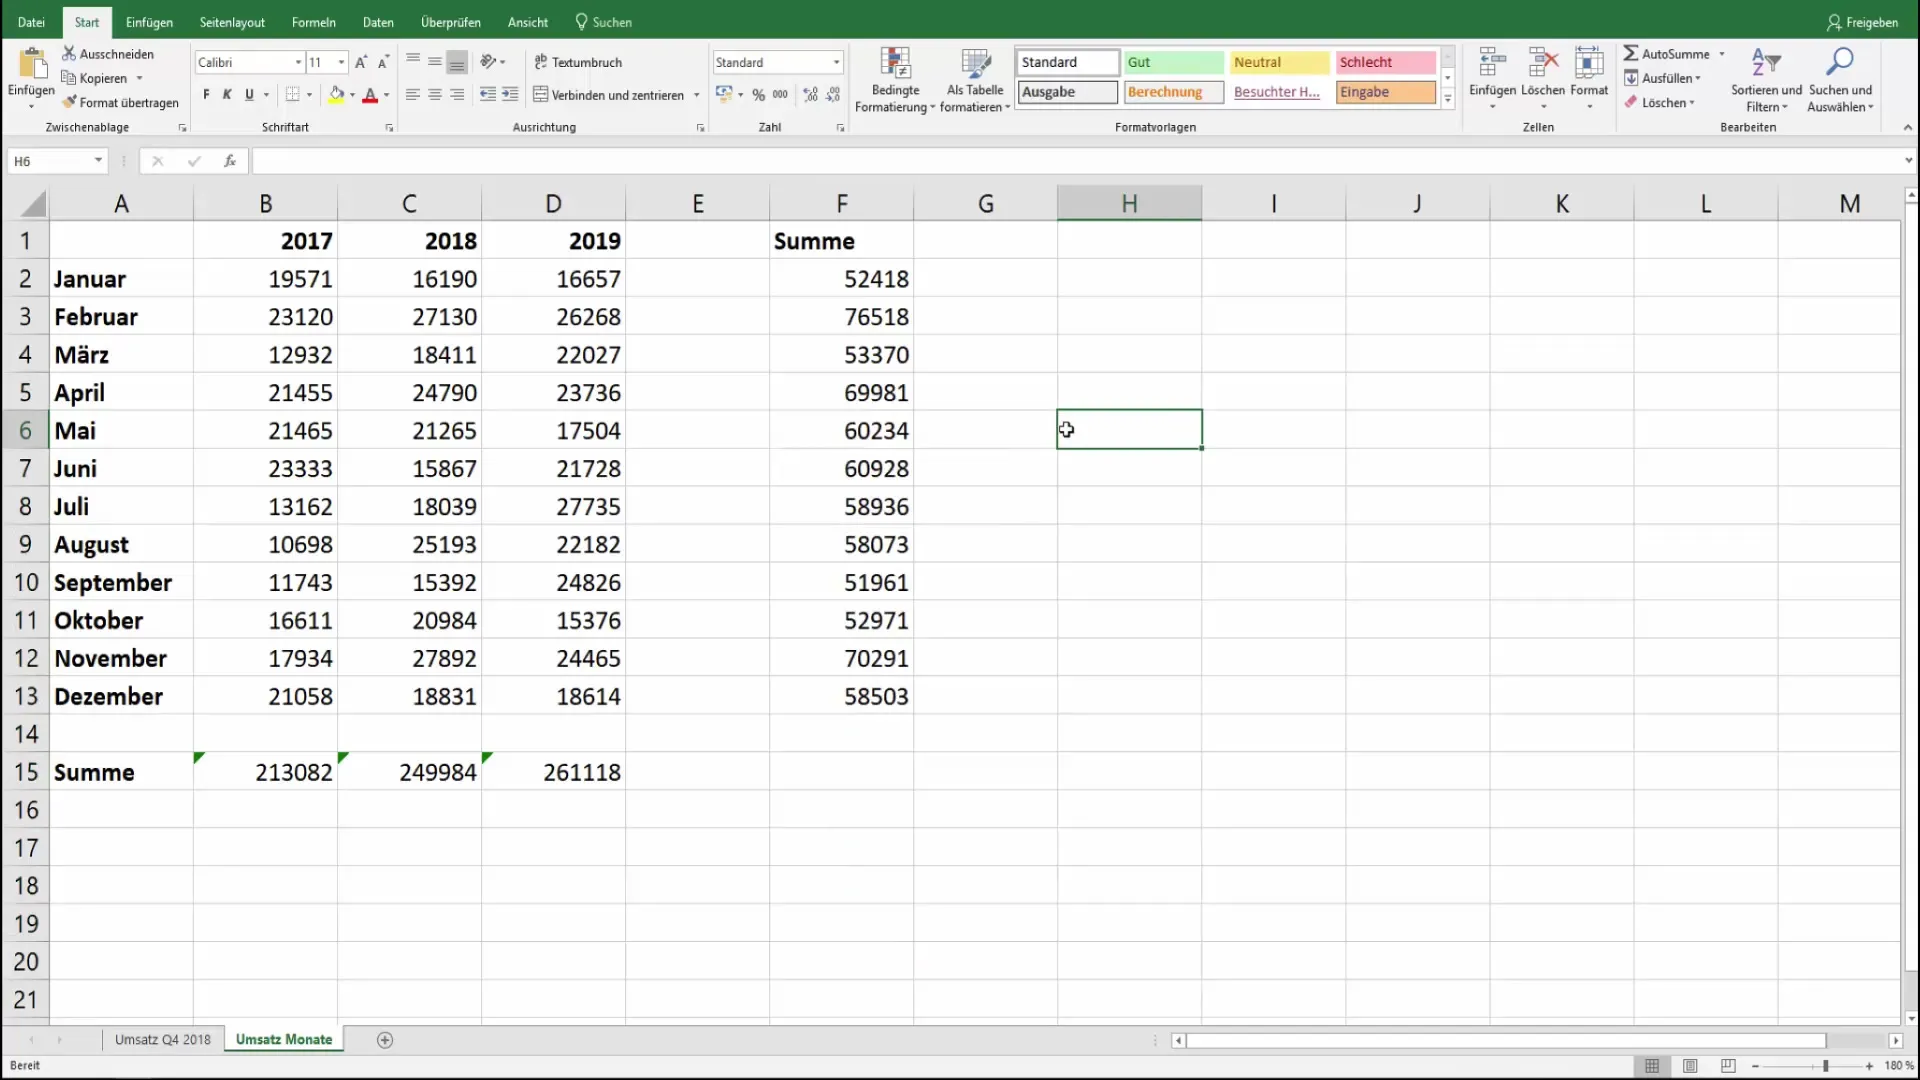
Task: Expand the Formatvorlagen gallery
Action: point(1447,98)
